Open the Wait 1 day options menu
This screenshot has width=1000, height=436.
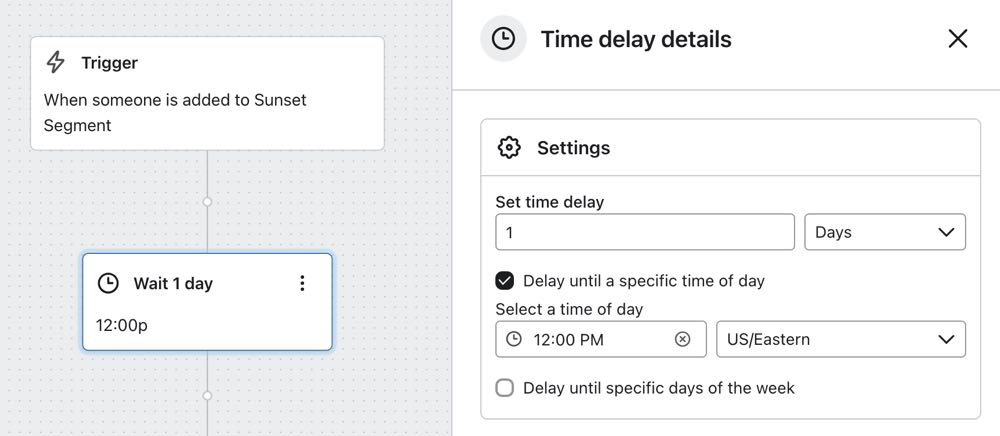click(x=303, y=284)
